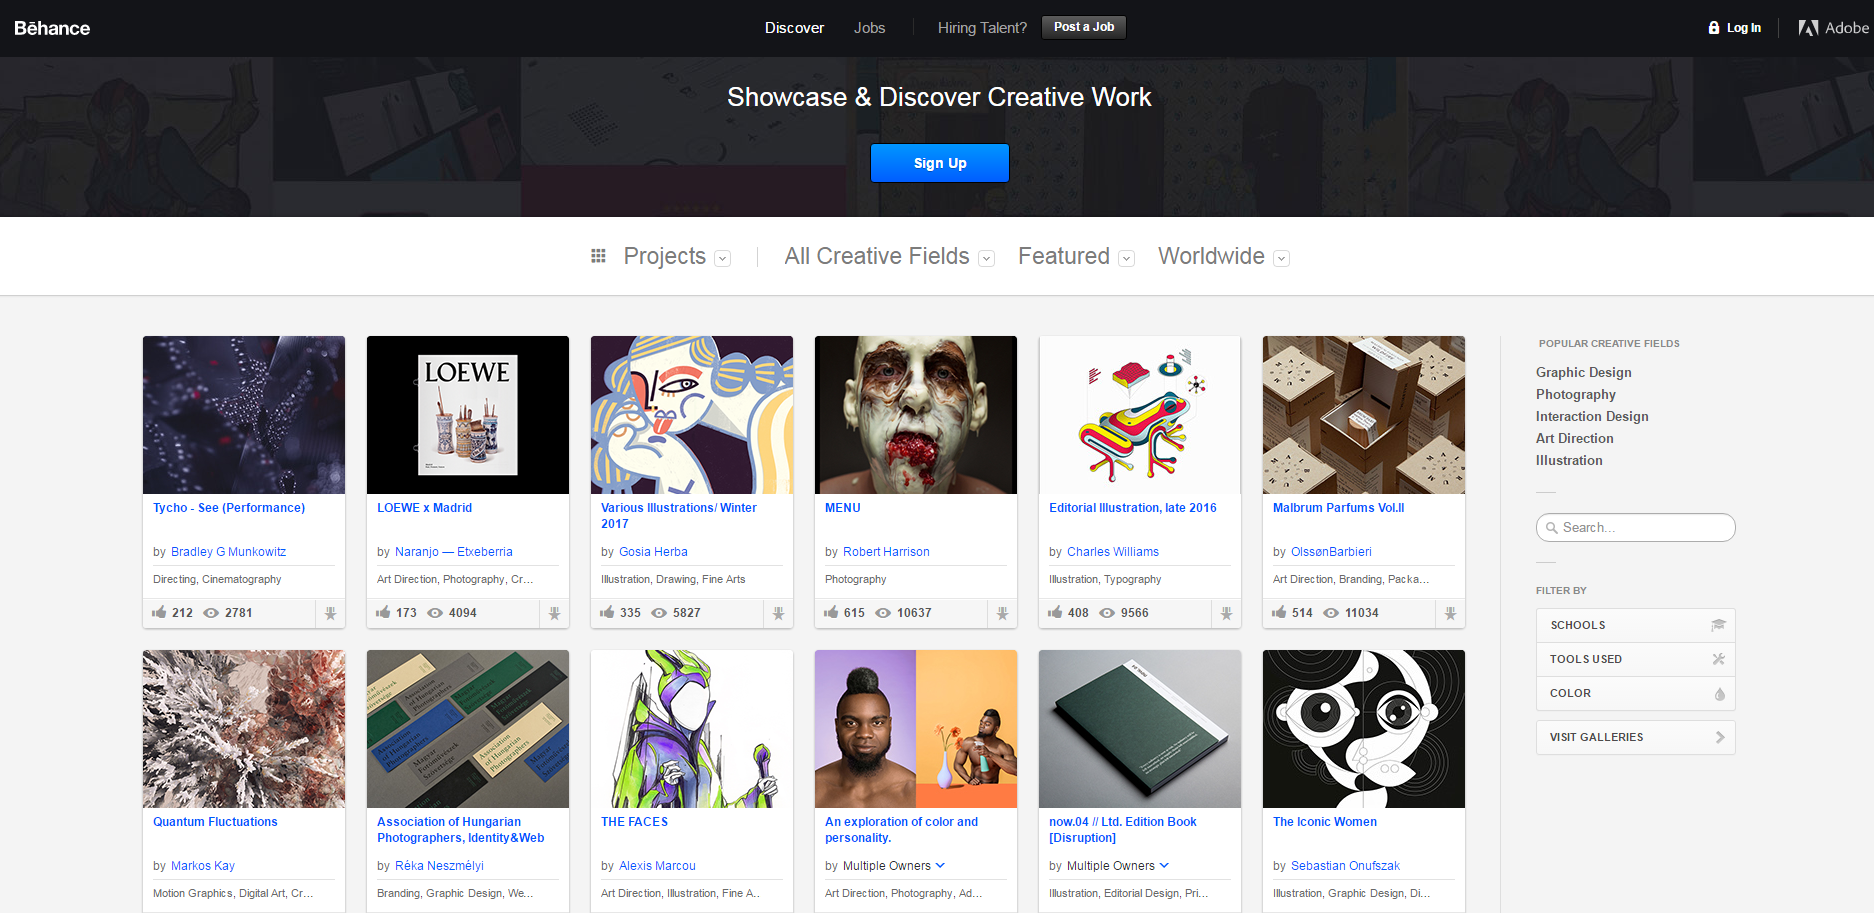The width and height of the screenshot is (1874, 913).
Task: Click featured ribbon icon on MENU card
Action: pos(1002,613)
